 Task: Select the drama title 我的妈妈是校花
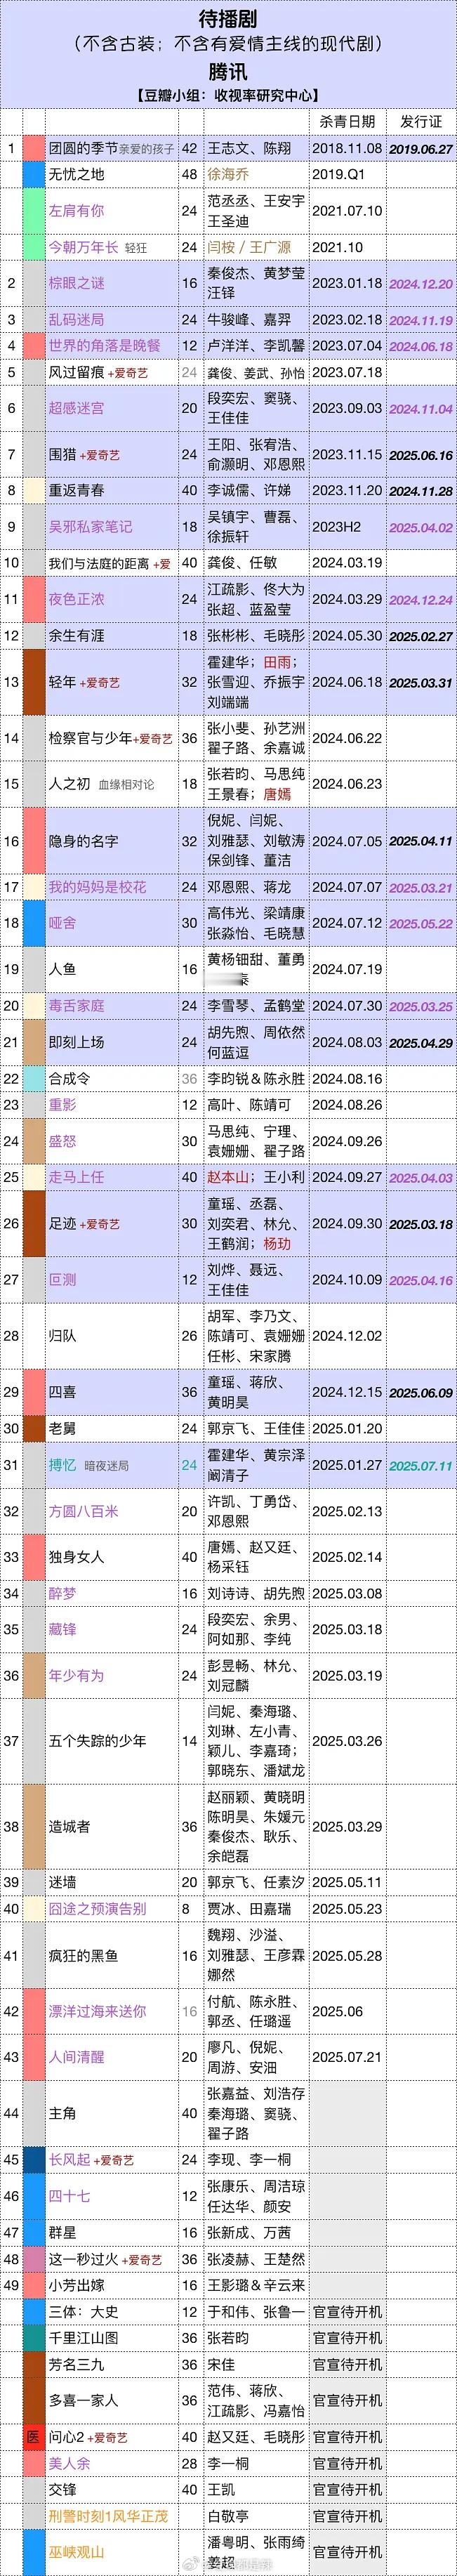(97, 887)
